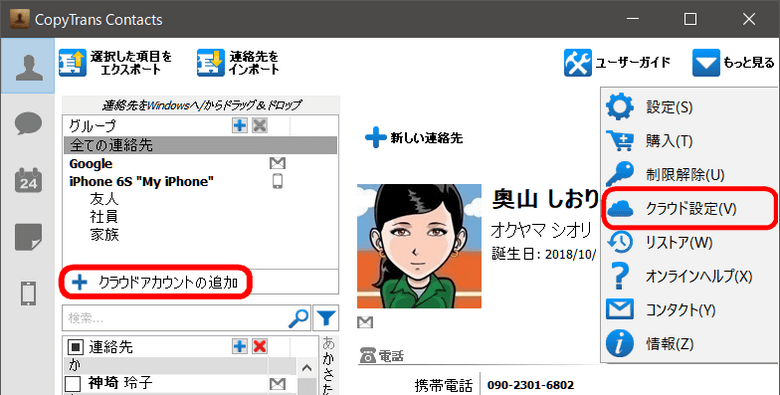Click the phone number 090-2301-6802

(x=530, y=385)
